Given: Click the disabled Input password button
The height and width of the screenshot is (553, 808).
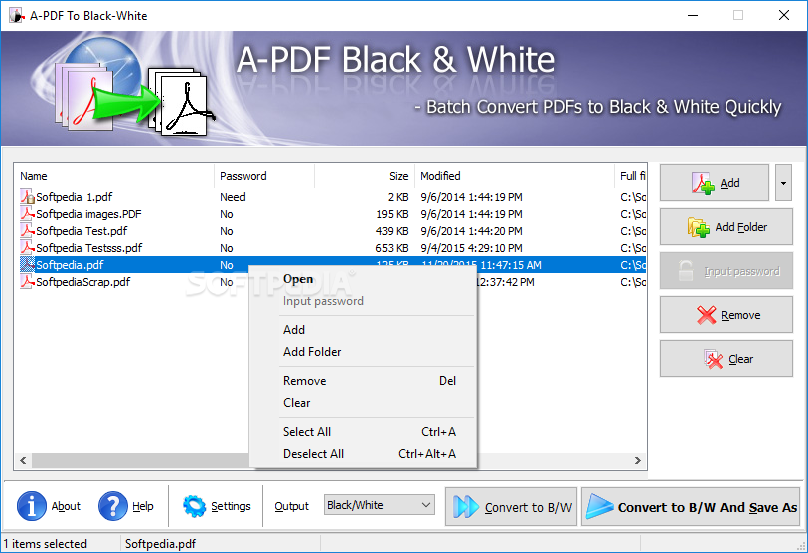Looking at the screenshot, I should pyautogui.click(x=726, y=271).
